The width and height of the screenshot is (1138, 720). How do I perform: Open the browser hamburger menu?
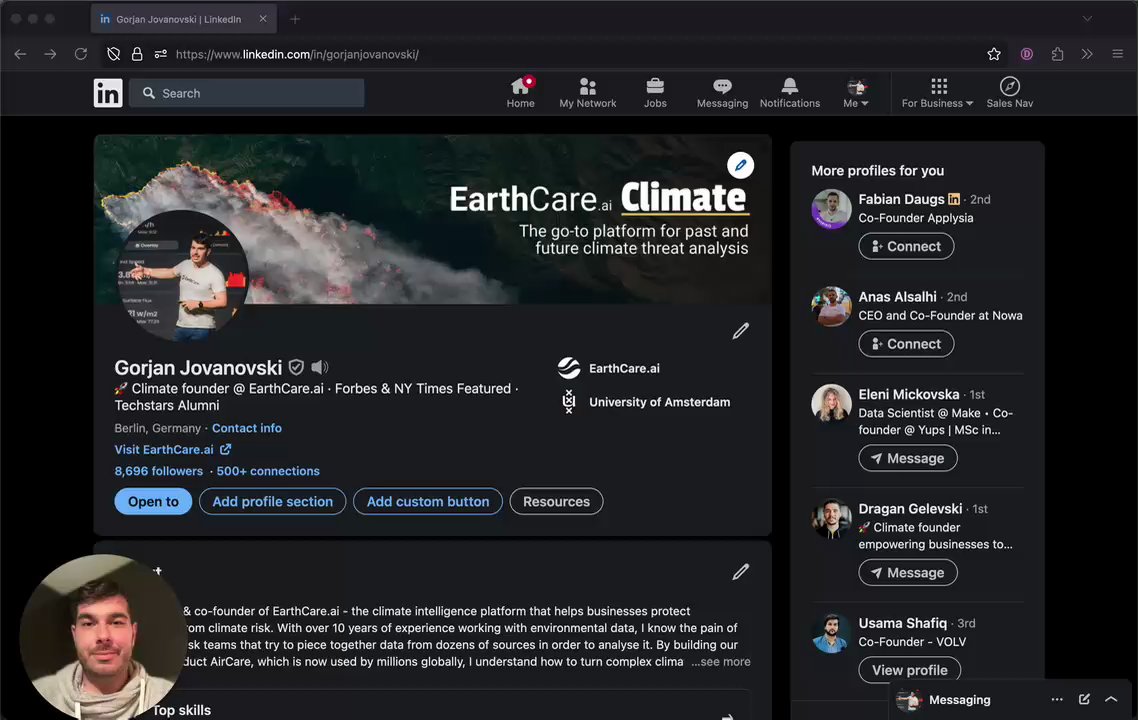pos(1118,54)
